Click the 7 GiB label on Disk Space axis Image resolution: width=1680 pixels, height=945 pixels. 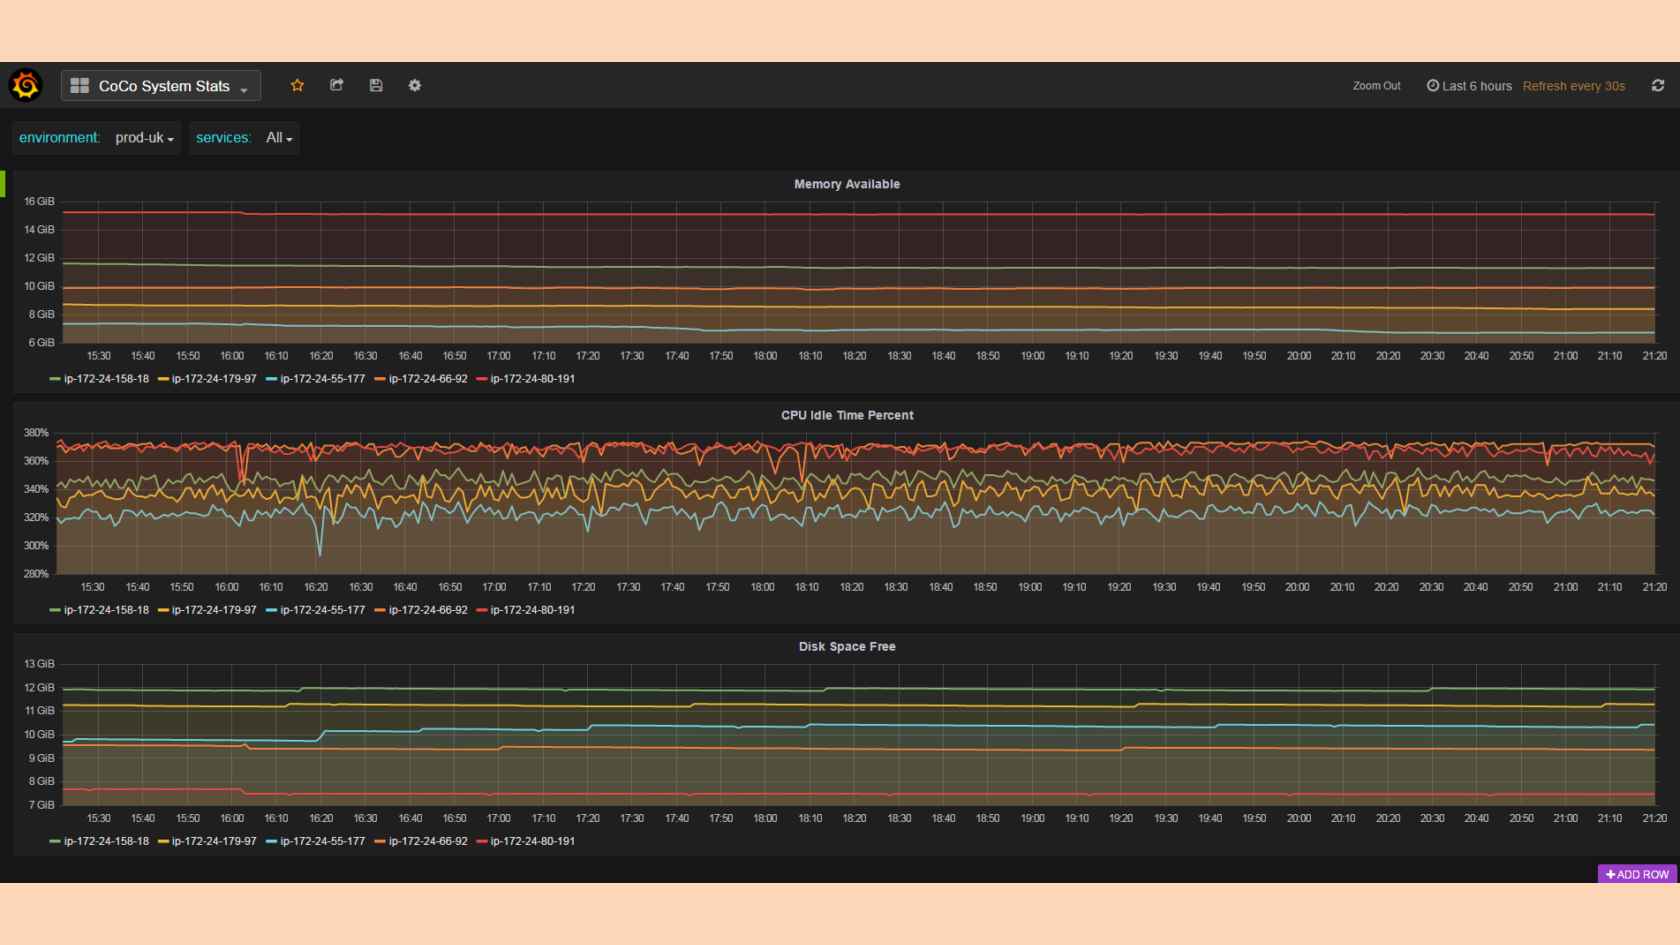41,805
